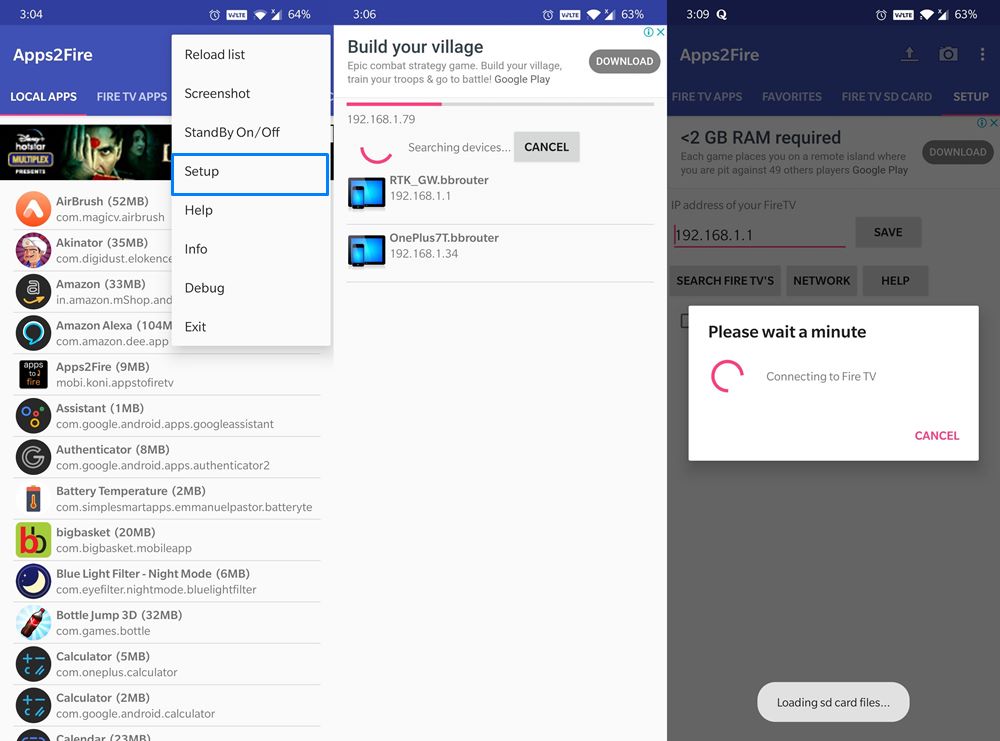Open the FAVORITES tab
The image size is (1000, 741).
791,97
